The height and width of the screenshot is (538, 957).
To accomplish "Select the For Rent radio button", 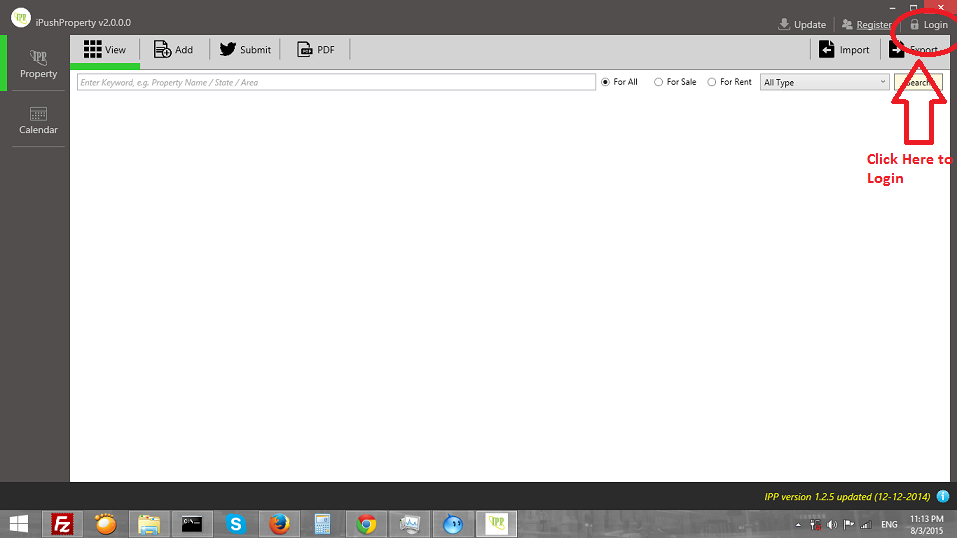I will [712, 82].
